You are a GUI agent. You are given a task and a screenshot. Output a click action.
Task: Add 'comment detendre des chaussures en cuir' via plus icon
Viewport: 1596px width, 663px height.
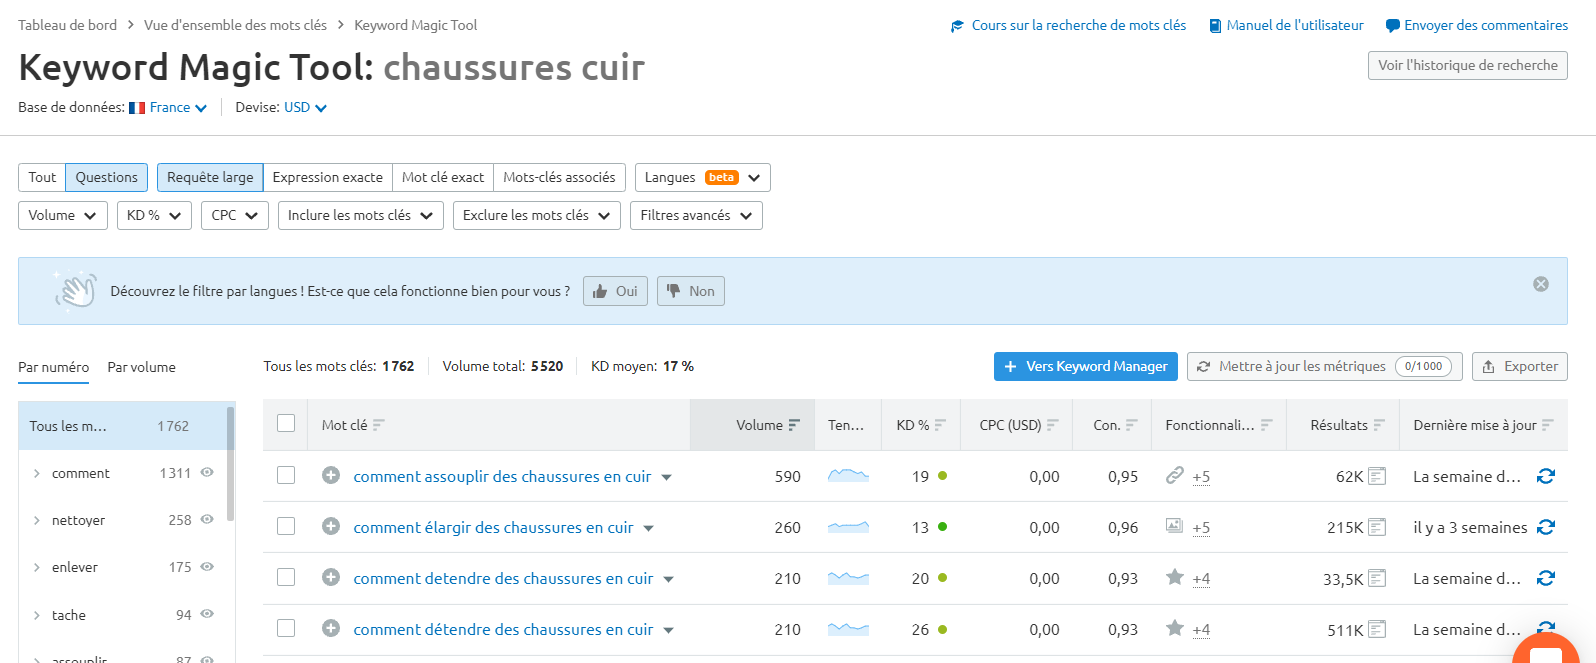pos(331,578)
